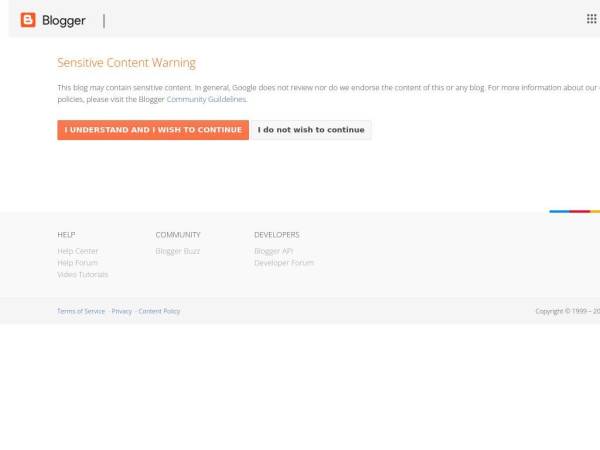The width and height of the screenshot is (600, 450).
Task: Visit the Help Center footer link
Action: click(78, 251)
